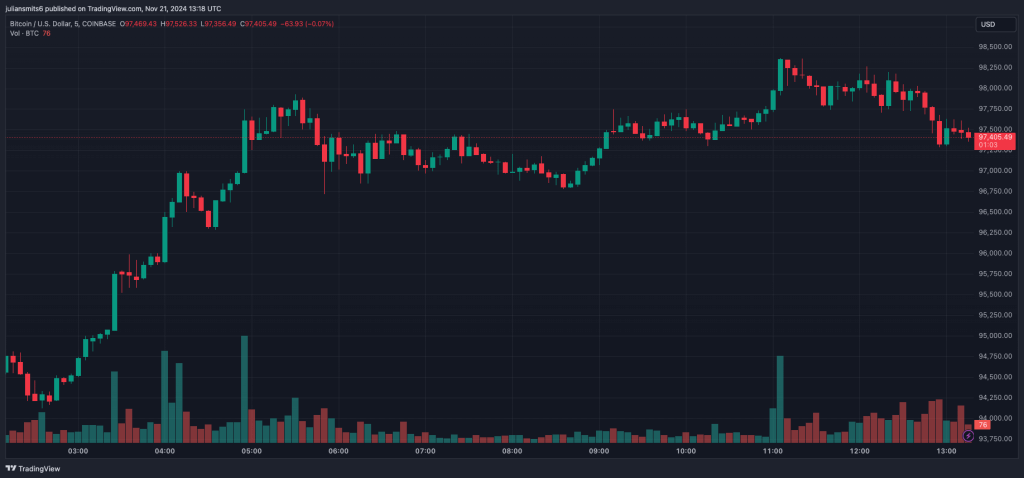Image resolution: width=1024 pixels, height=478 pixels.
Task: Click the 11:00 time axis label
Action: (x=773, y=451)
